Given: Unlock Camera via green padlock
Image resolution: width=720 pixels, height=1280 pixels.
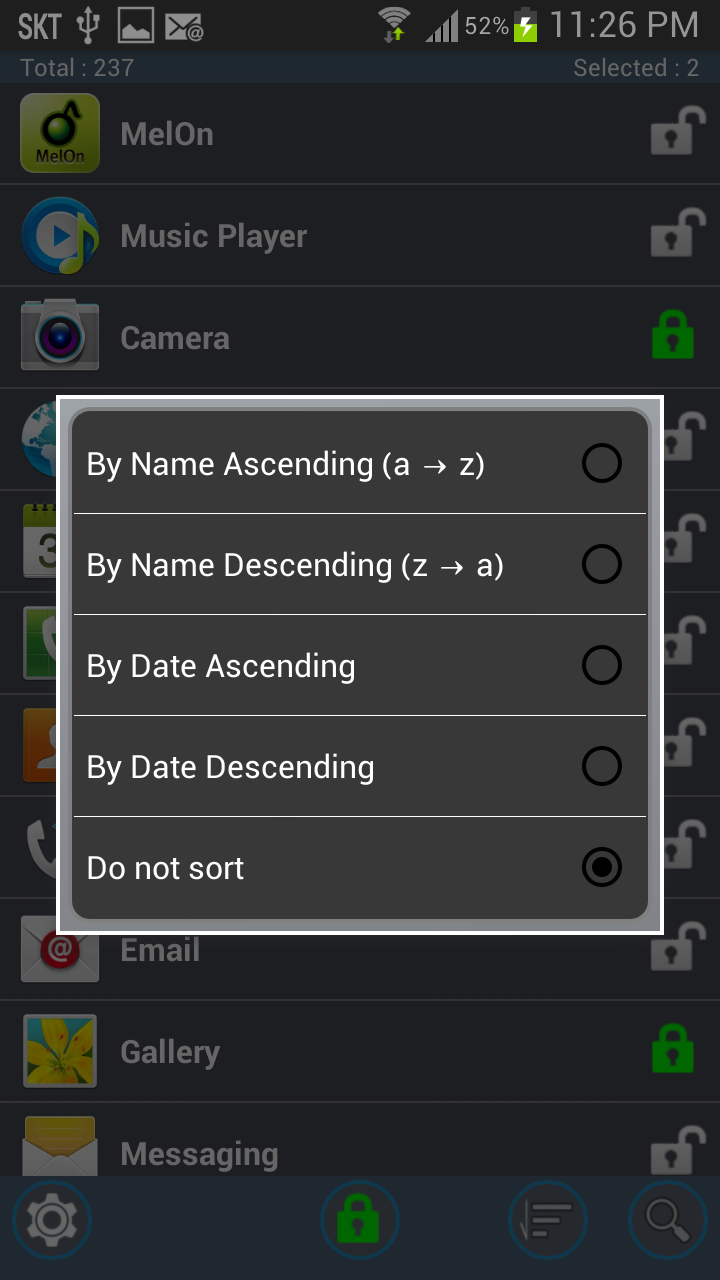Looking at the screenshot, I should tap(672, 335).
